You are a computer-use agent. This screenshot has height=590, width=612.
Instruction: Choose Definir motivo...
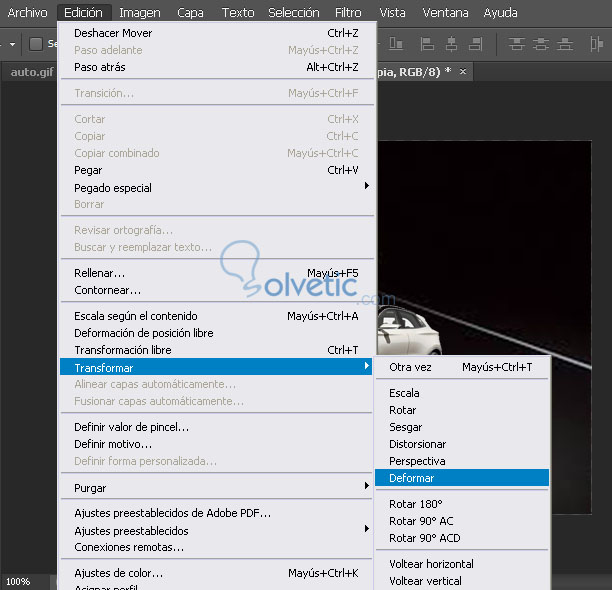coord(217,444)
